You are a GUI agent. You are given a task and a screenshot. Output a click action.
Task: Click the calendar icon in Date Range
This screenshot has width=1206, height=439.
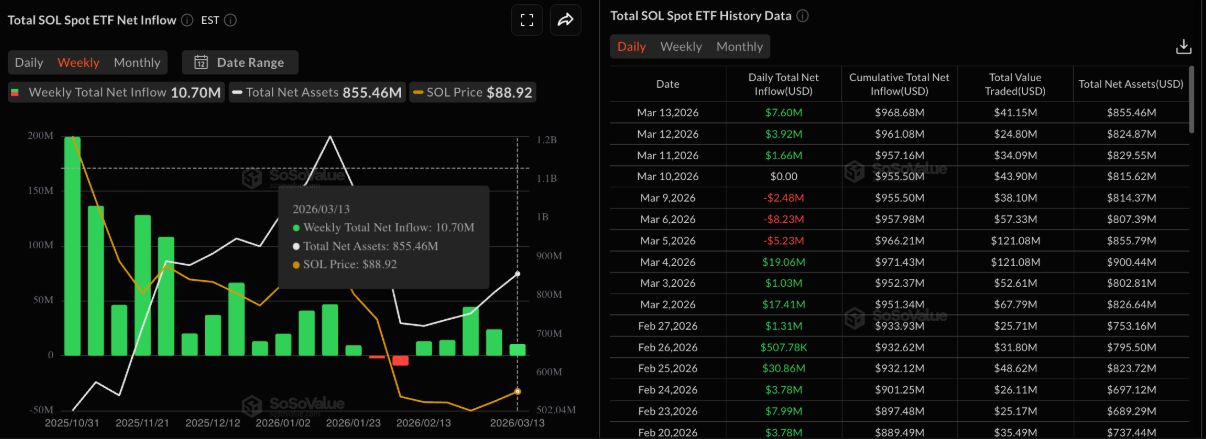201,62
